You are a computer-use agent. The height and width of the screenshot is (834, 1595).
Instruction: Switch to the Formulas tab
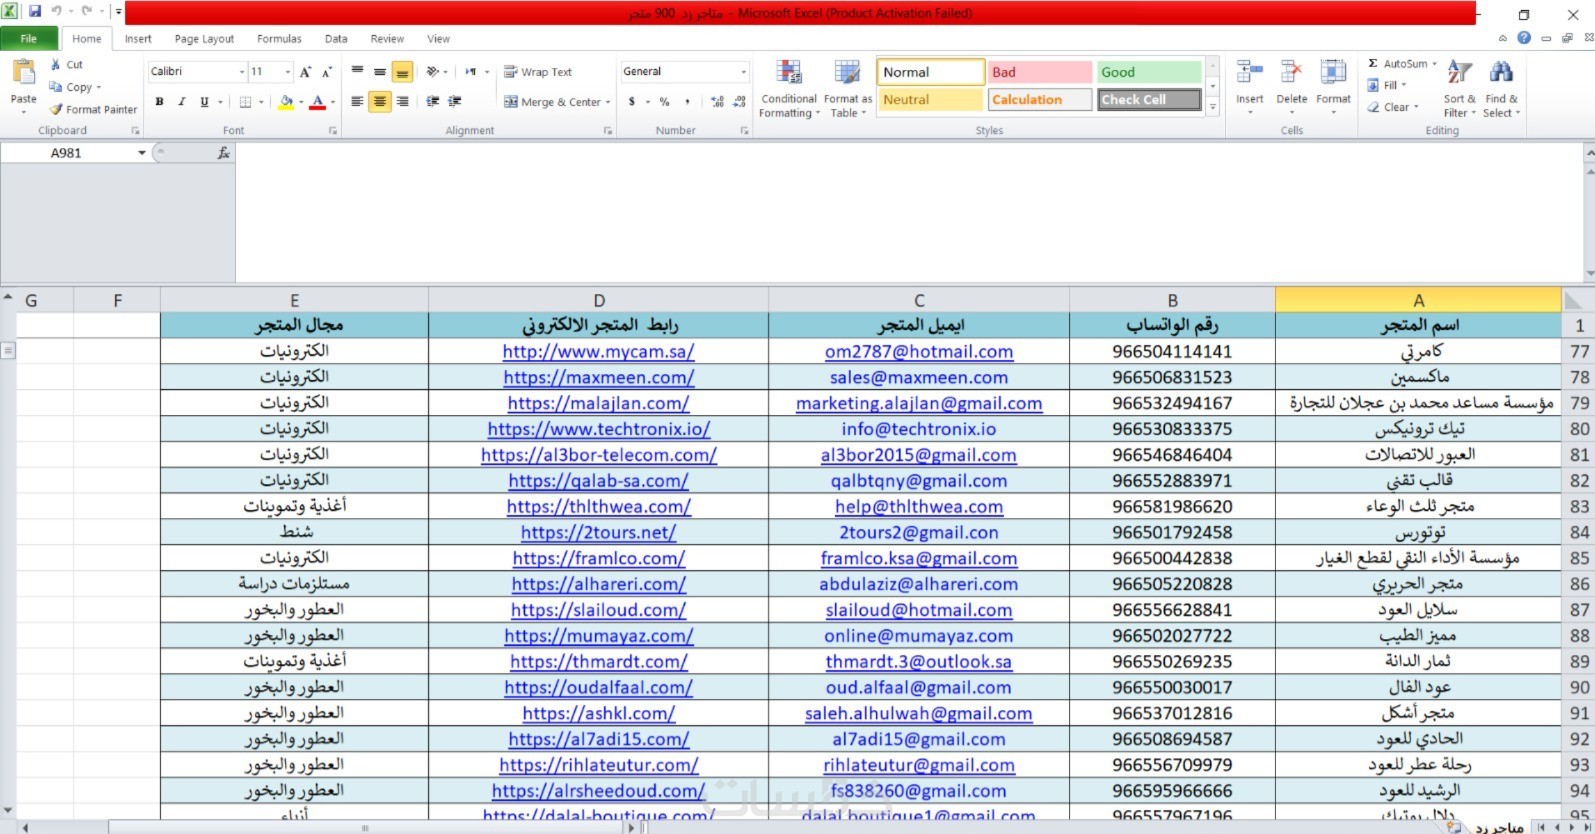pos(279,39)
